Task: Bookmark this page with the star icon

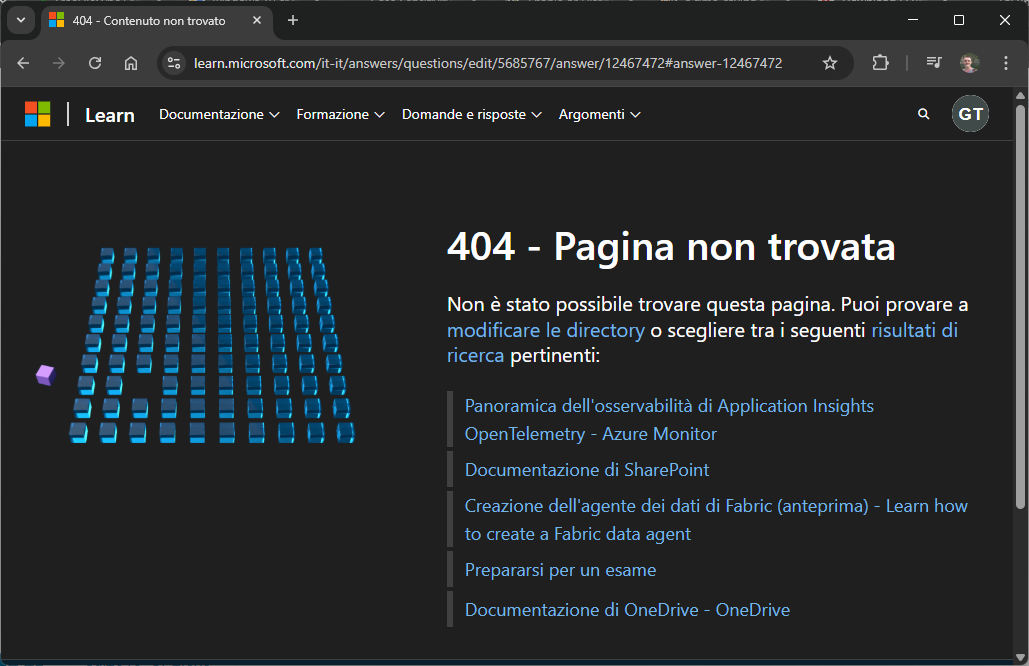Action: point(830,63)
